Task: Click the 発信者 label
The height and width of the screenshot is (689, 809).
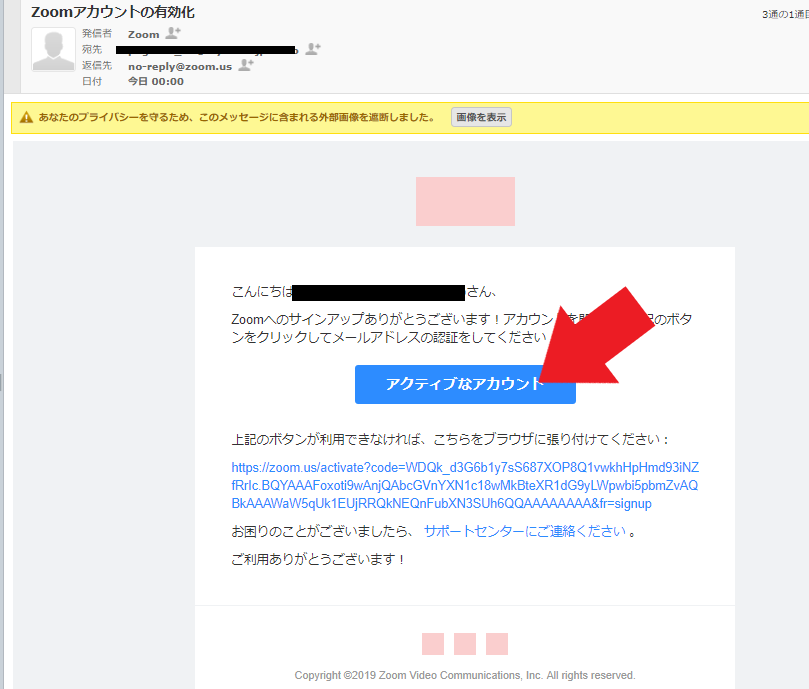Action: point(97,34)
